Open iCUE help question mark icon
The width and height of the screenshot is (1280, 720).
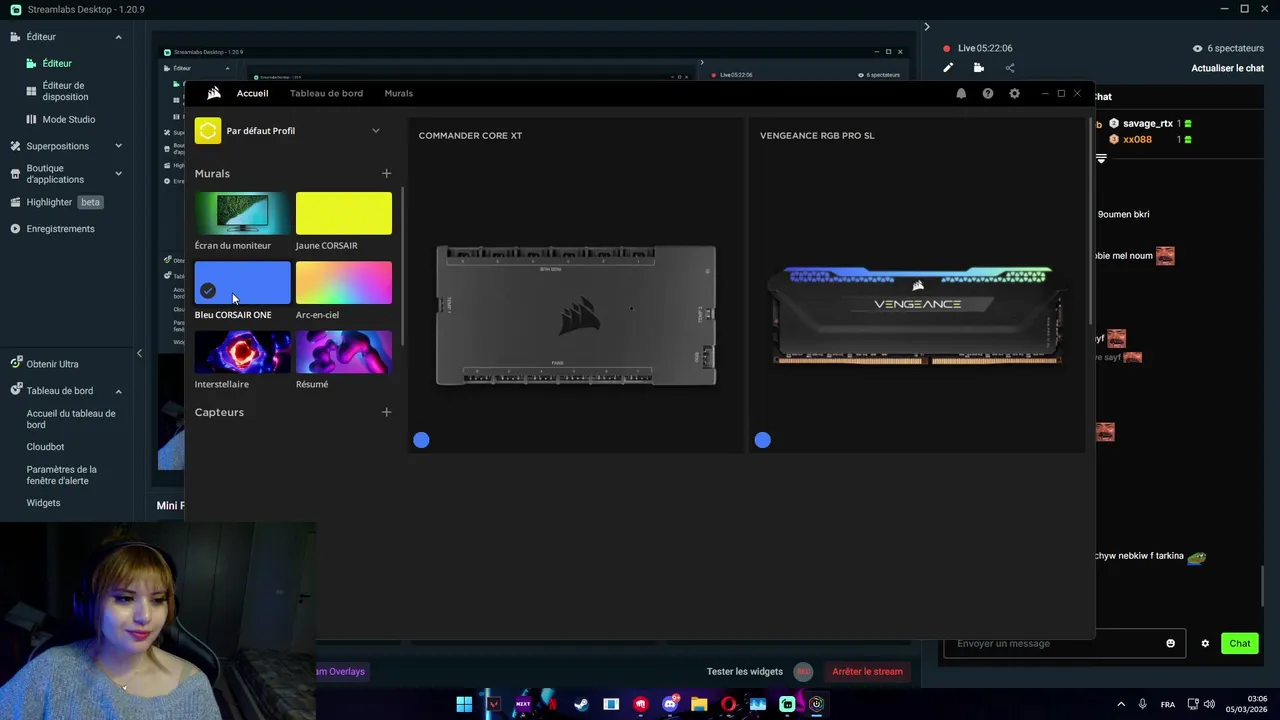(988, 93)
